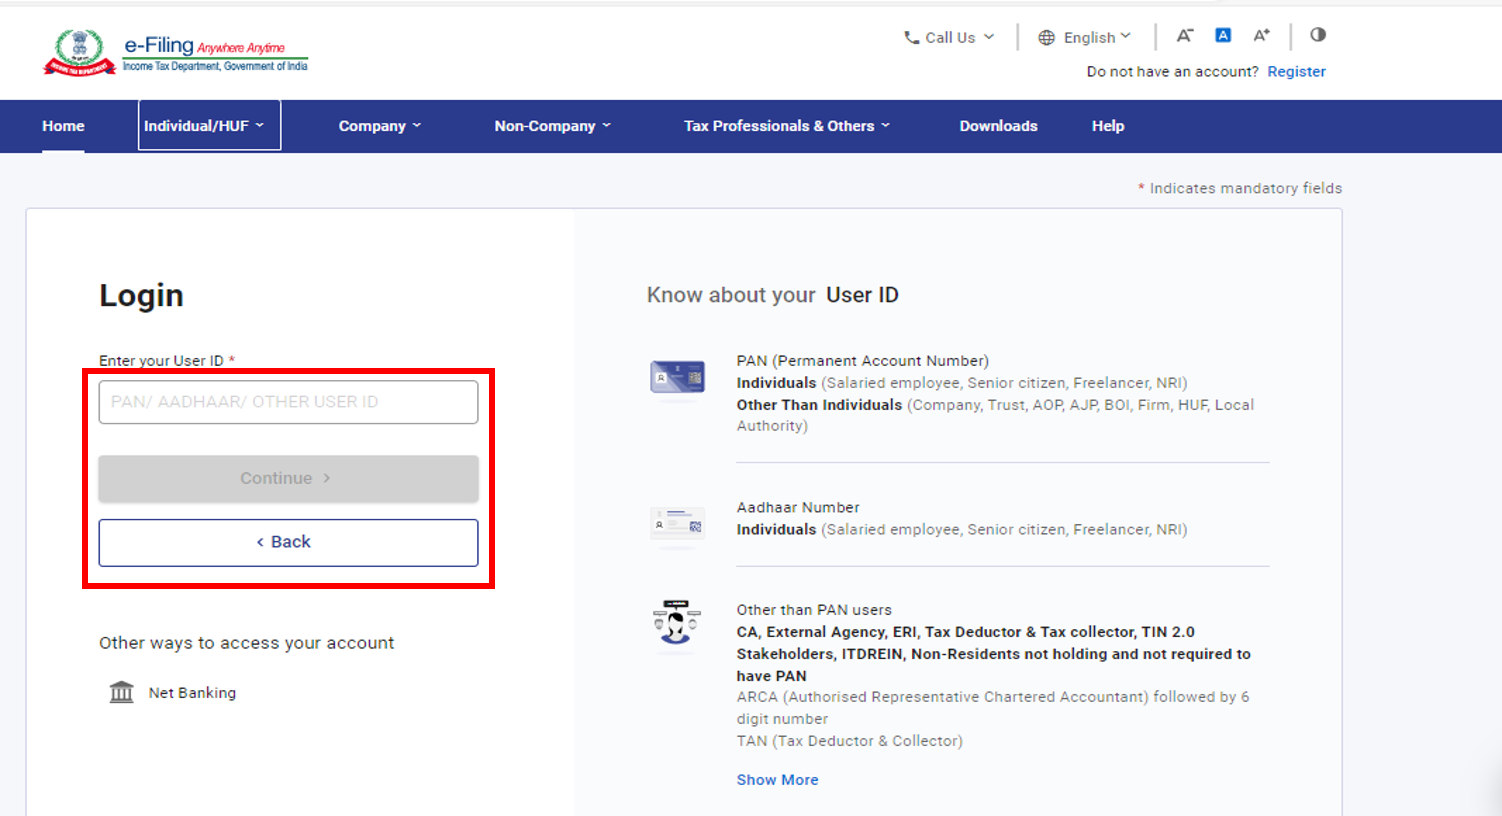Image resolution: width=1502 pixels, height=816 pixels.
Task: Reset to default font size icon
Action: click(x=1222, y=36)
